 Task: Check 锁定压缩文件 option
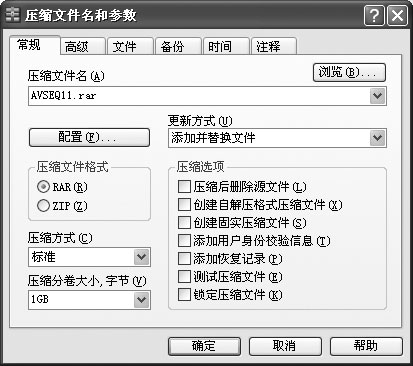pos(184,295)
